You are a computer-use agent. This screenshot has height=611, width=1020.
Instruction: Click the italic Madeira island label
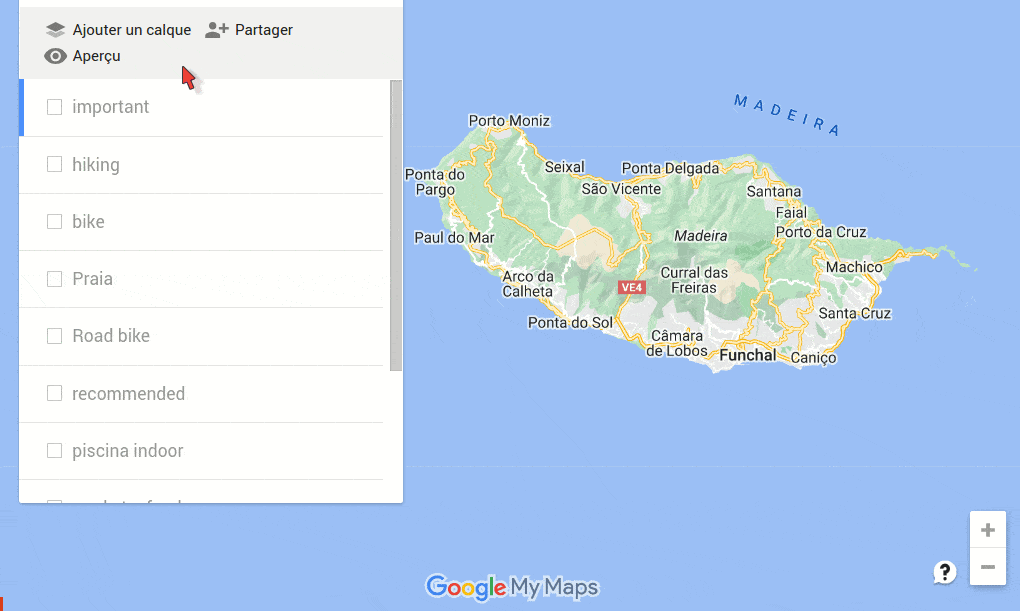(x=701, y=236)
